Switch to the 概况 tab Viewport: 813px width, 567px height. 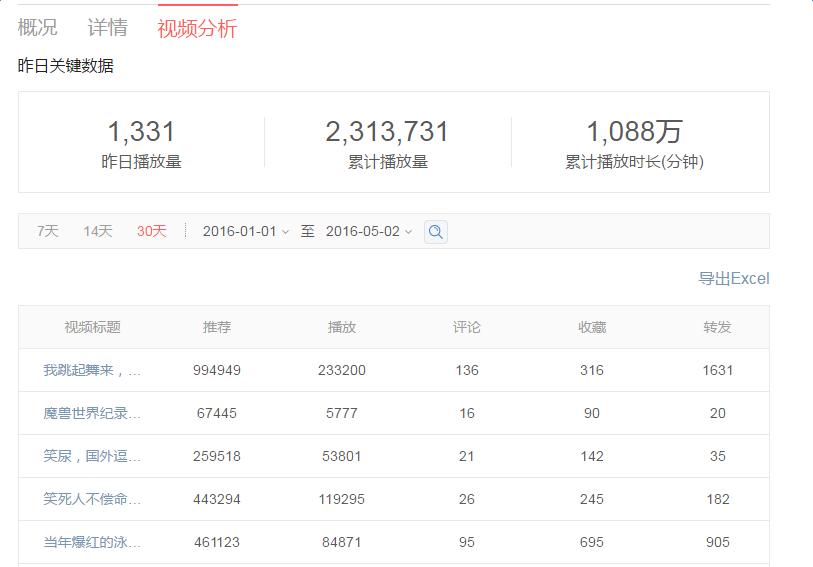click(x=37, y=27)
